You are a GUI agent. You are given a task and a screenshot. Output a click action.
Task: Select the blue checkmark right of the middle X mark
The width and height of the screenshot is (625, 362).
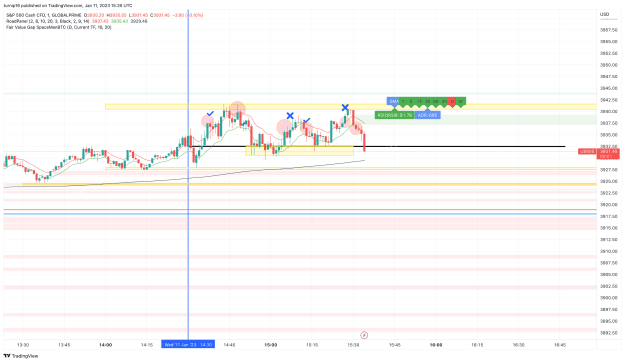coord(307,120)
